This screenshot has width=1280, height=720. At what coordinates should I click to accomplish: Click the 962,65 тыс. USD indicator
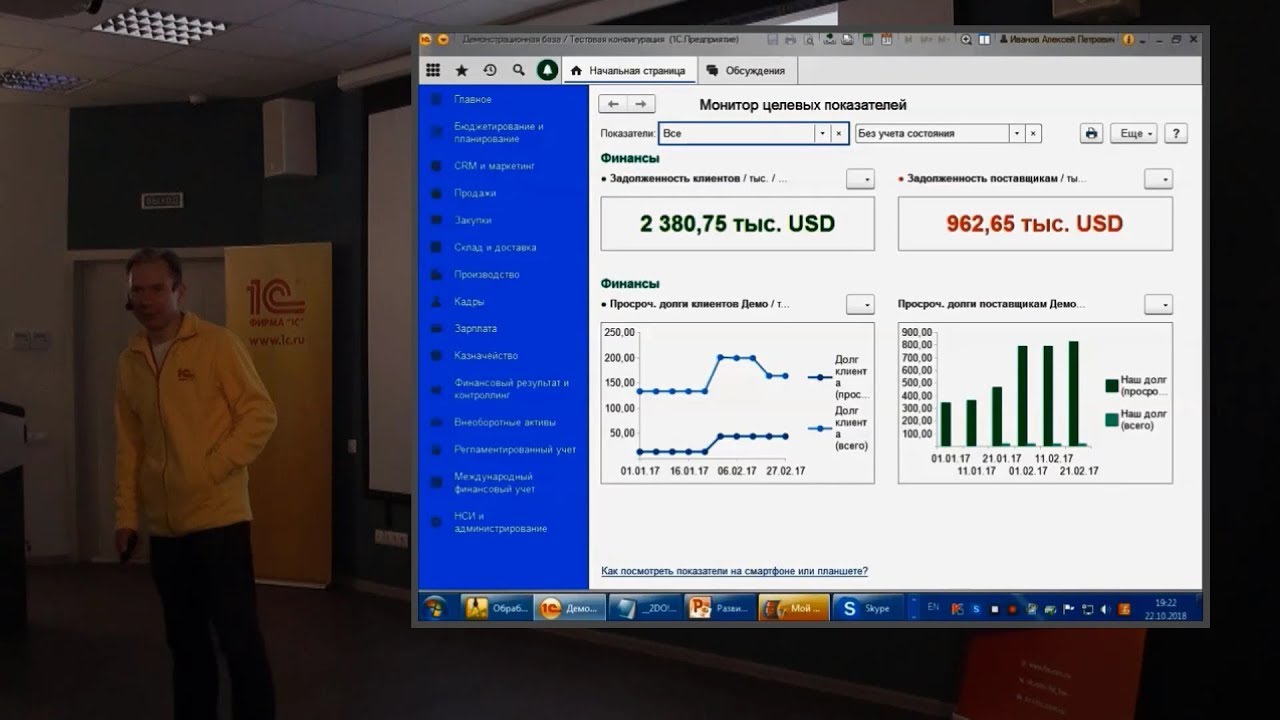pos(1036,223)
